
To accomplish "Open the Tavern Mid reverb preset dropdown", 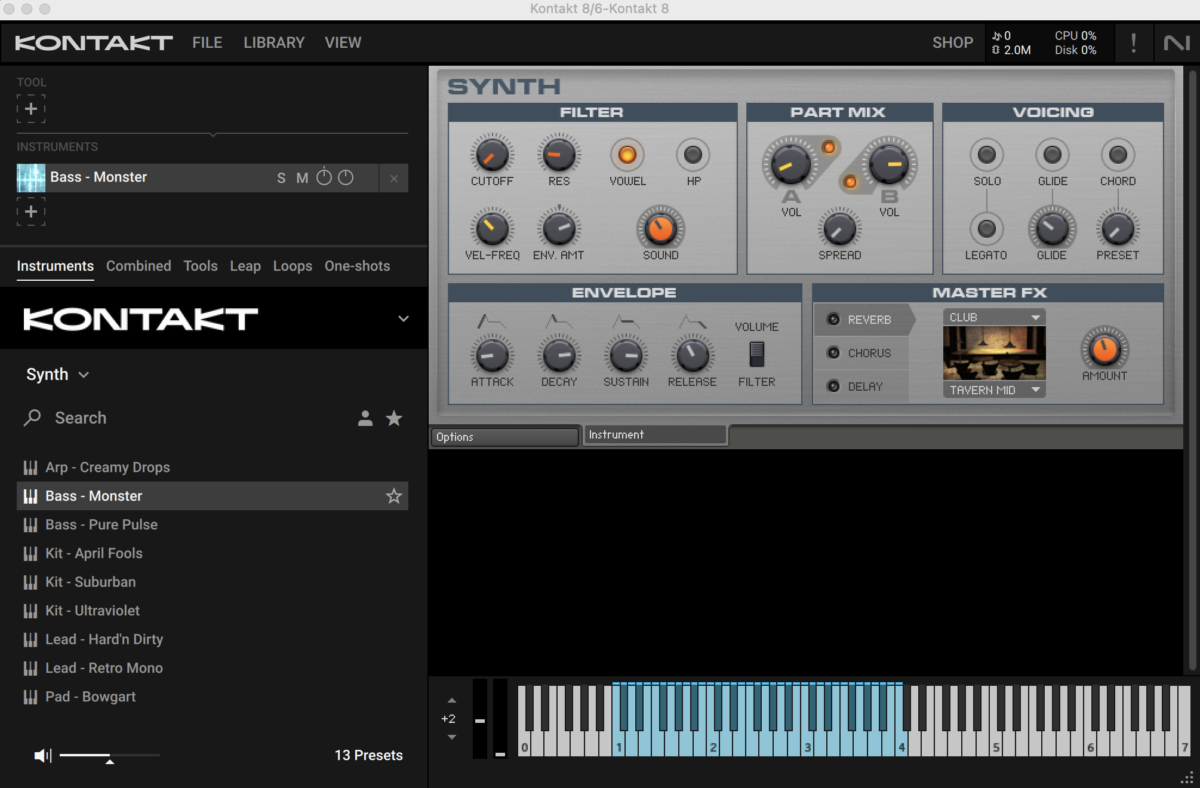I will pyautogui.click(x=994, y=390).
